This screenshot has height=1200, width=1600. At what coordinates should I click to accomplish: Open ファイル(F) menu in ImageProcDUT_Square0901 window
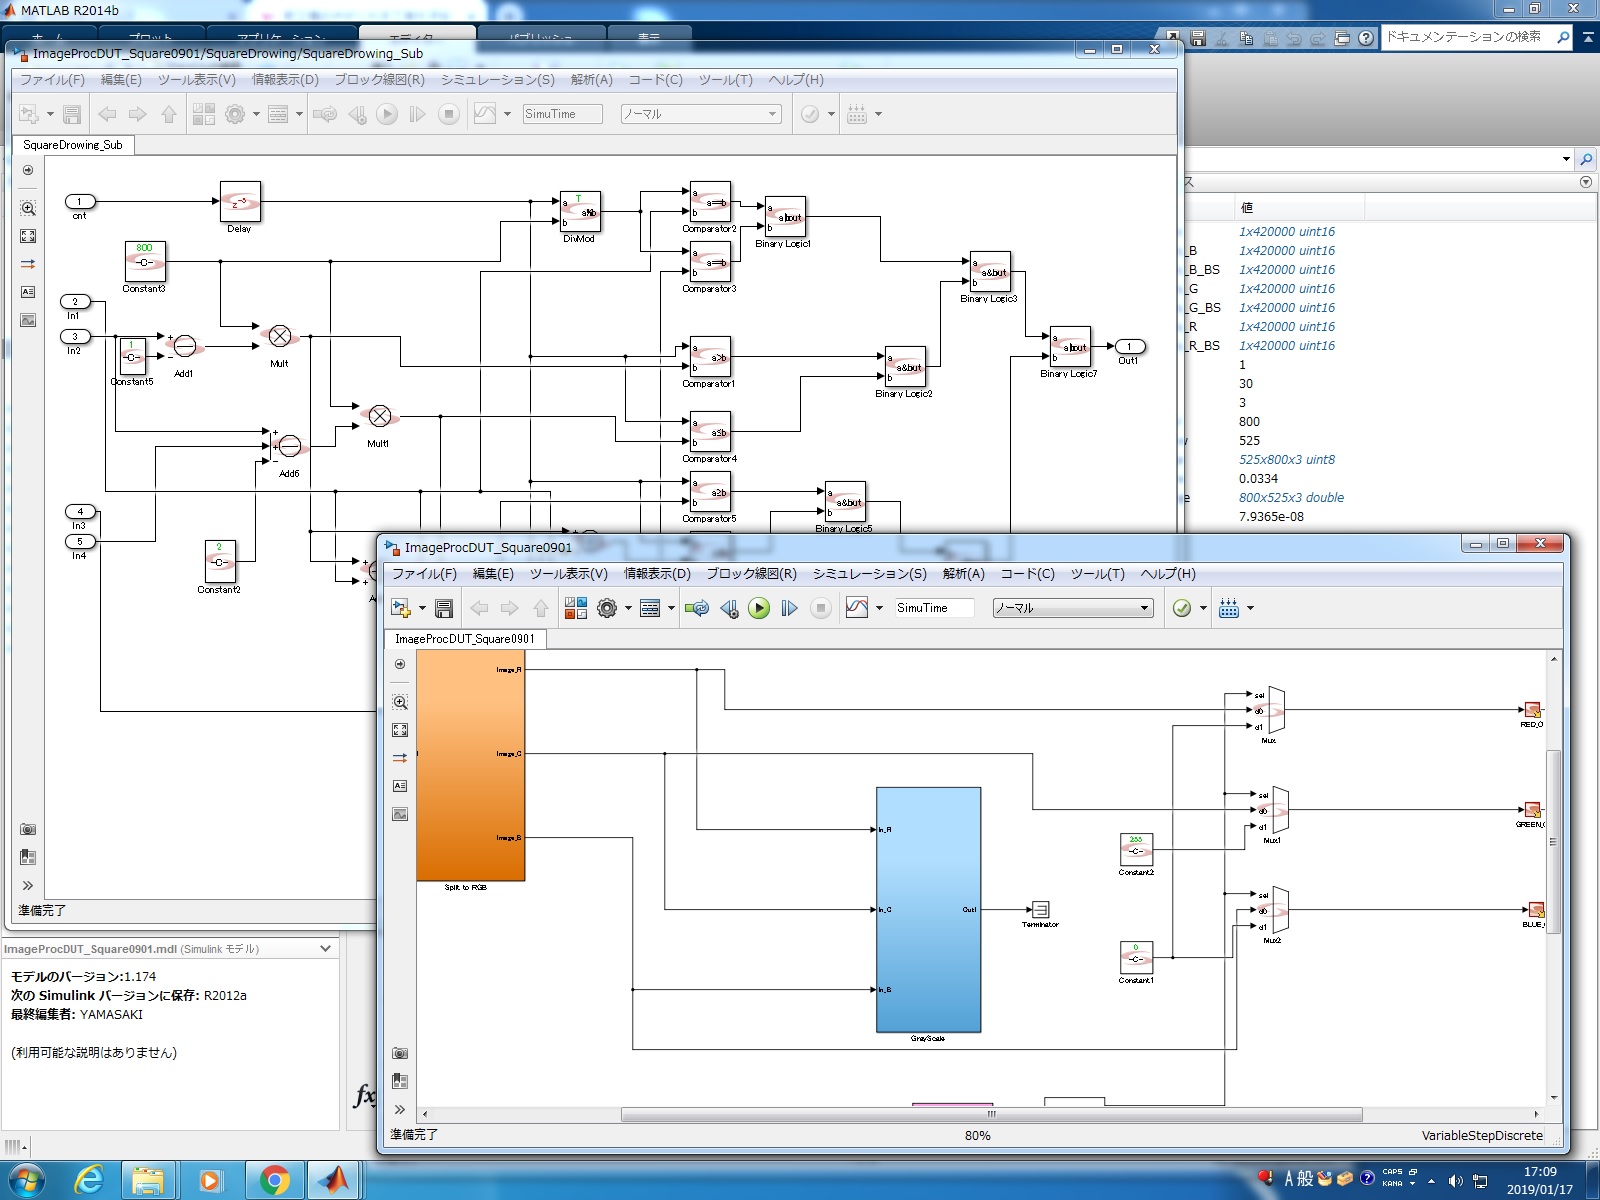click(x=424, y=574)
